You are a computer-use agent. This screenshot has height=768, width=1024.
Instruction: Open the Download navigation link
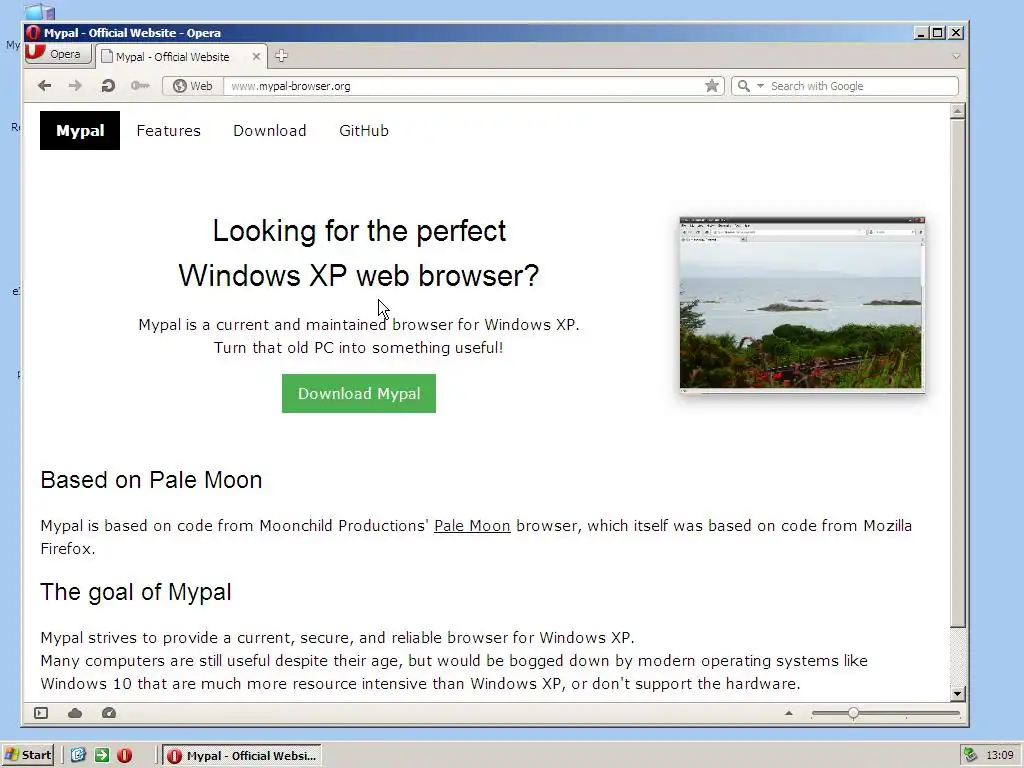pos(270,131)
